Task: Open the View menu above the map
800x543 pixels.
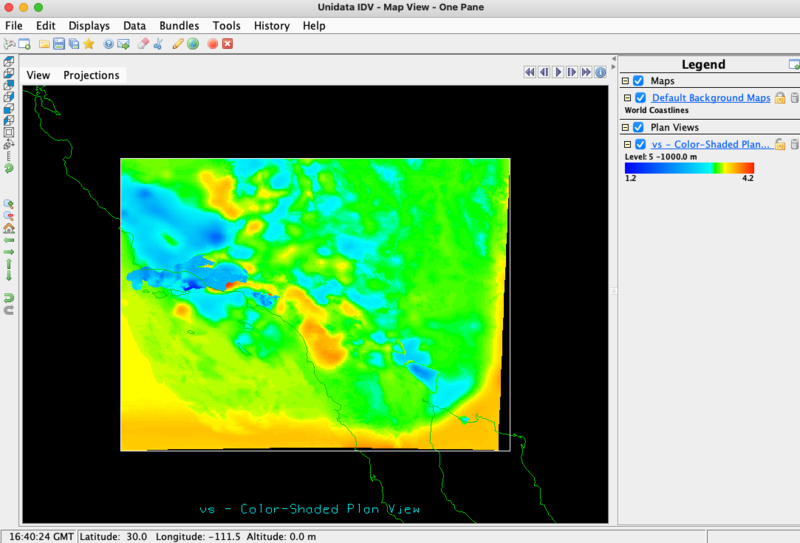Action: [x=38, y=75]
